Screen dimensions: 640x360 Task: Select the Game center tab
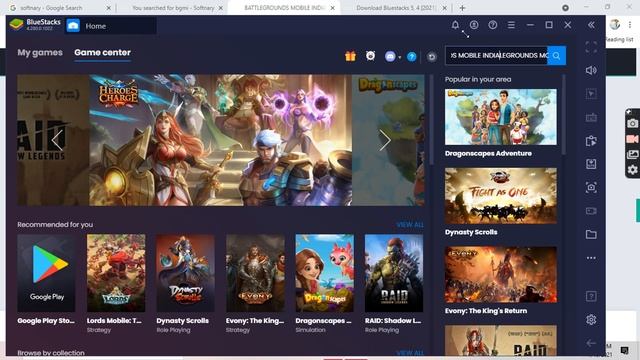[x=102, y=53]
